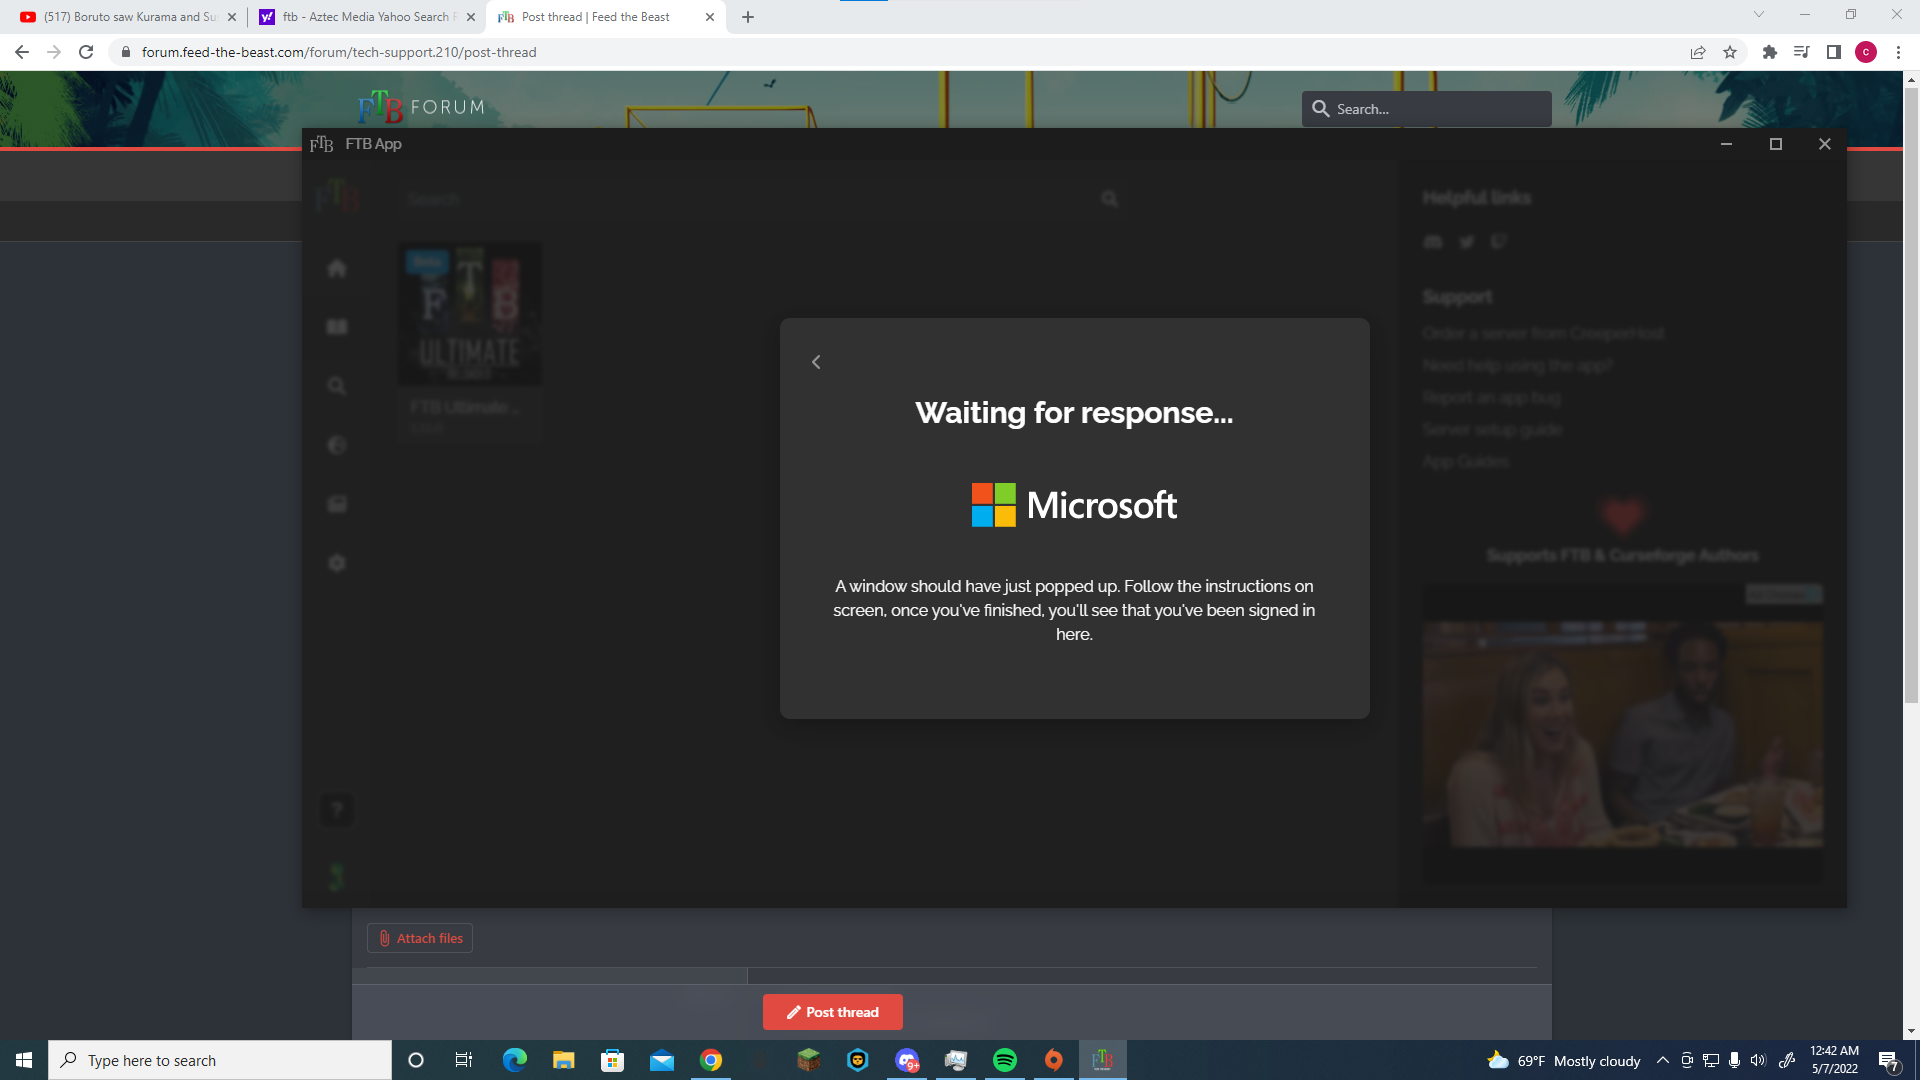Viewport: 1920px width, 1080px height.
Task: Open Chrome tab search chevron
Action: pos(1759,15)
